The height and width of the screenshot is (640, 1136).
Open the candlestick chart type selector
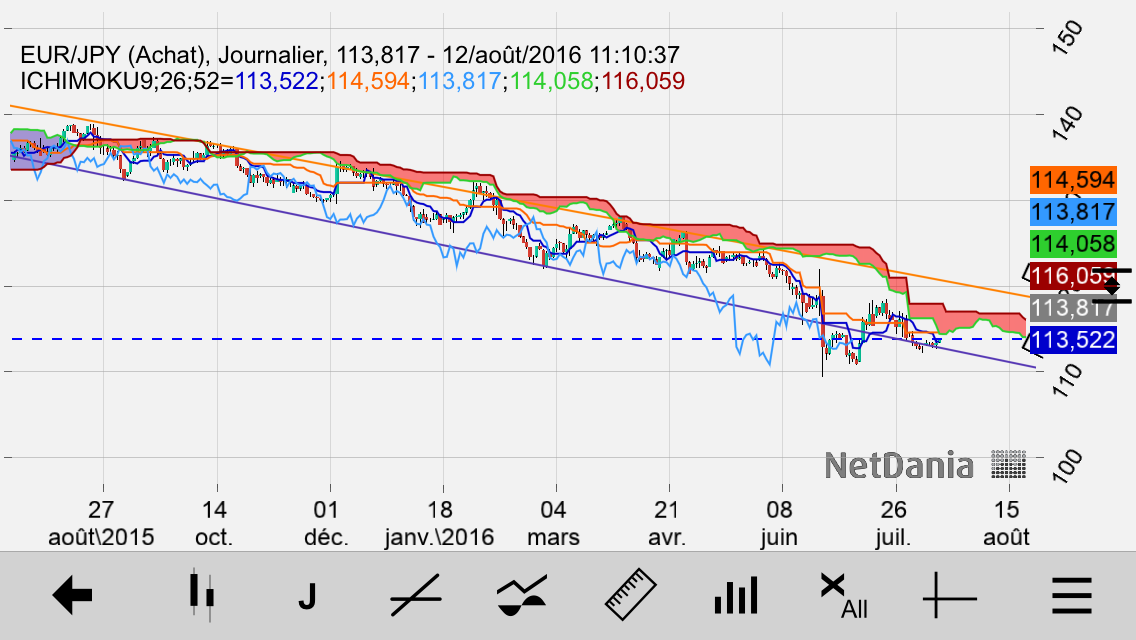[x=201, y=596]
